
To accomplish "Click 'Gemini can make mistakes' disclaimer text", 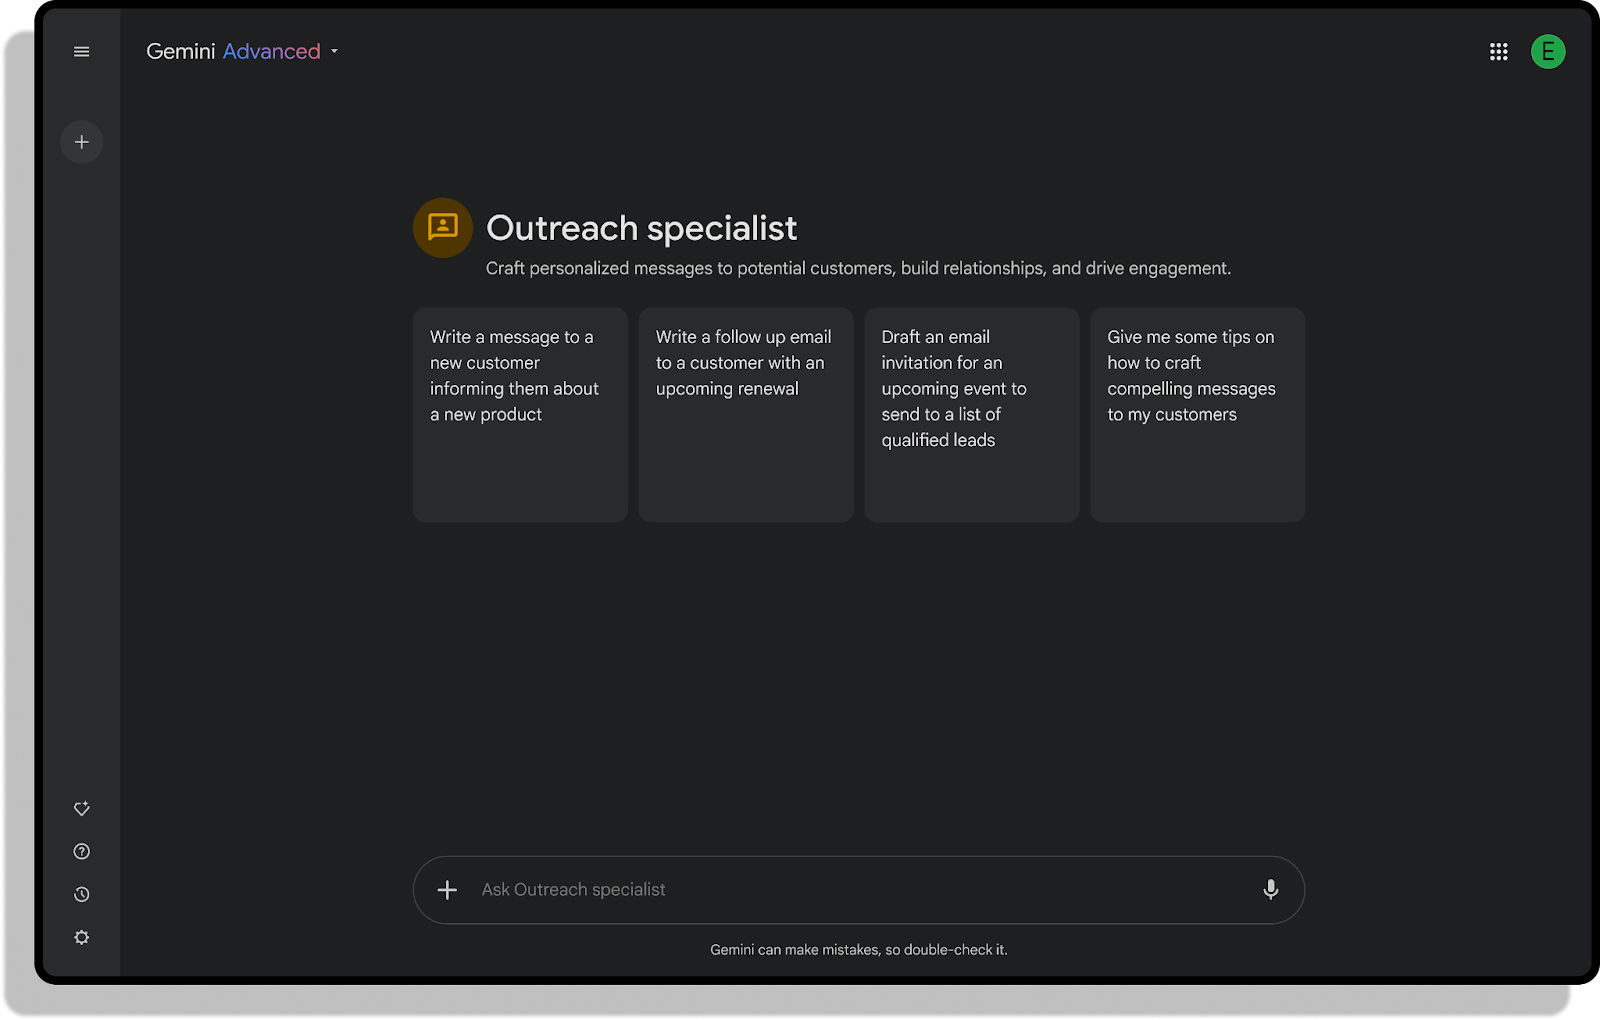I will (859, 950).
